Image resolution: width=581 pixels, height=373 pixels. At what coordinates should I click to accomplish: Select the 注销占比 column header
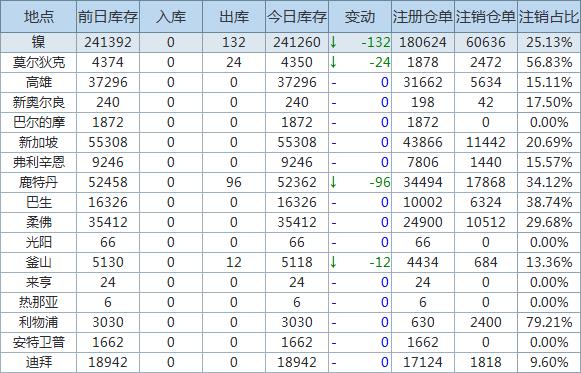(549, 17)
